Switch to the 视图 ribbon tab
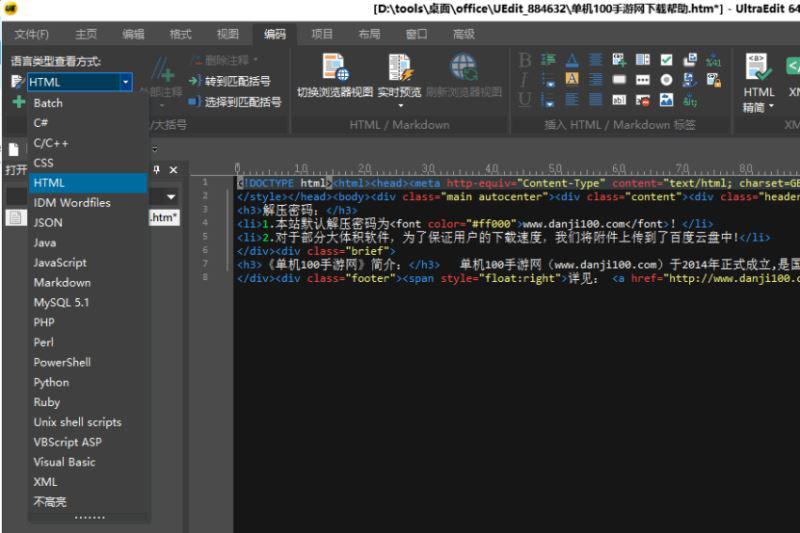The width and height of the screenshot is (800, 533). [x=228, y=34]
